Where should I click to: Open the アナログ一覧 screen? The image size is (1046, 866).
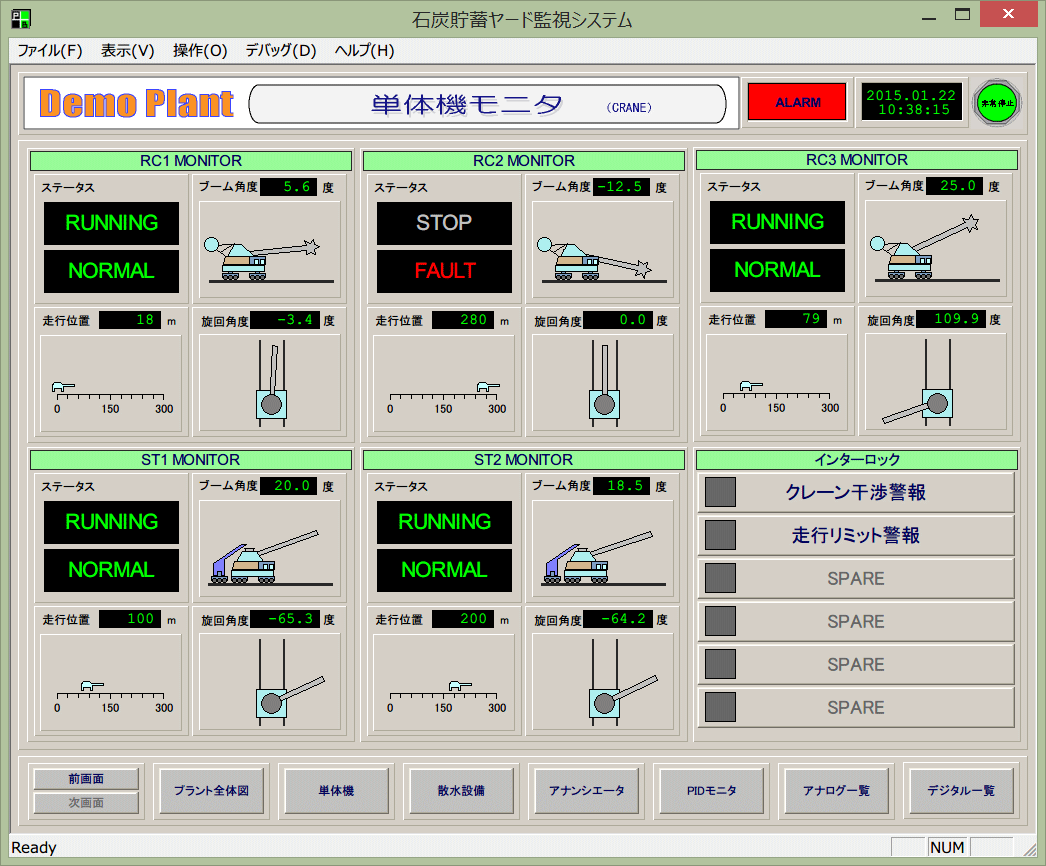pyautogui.click(x=837, y=791)
